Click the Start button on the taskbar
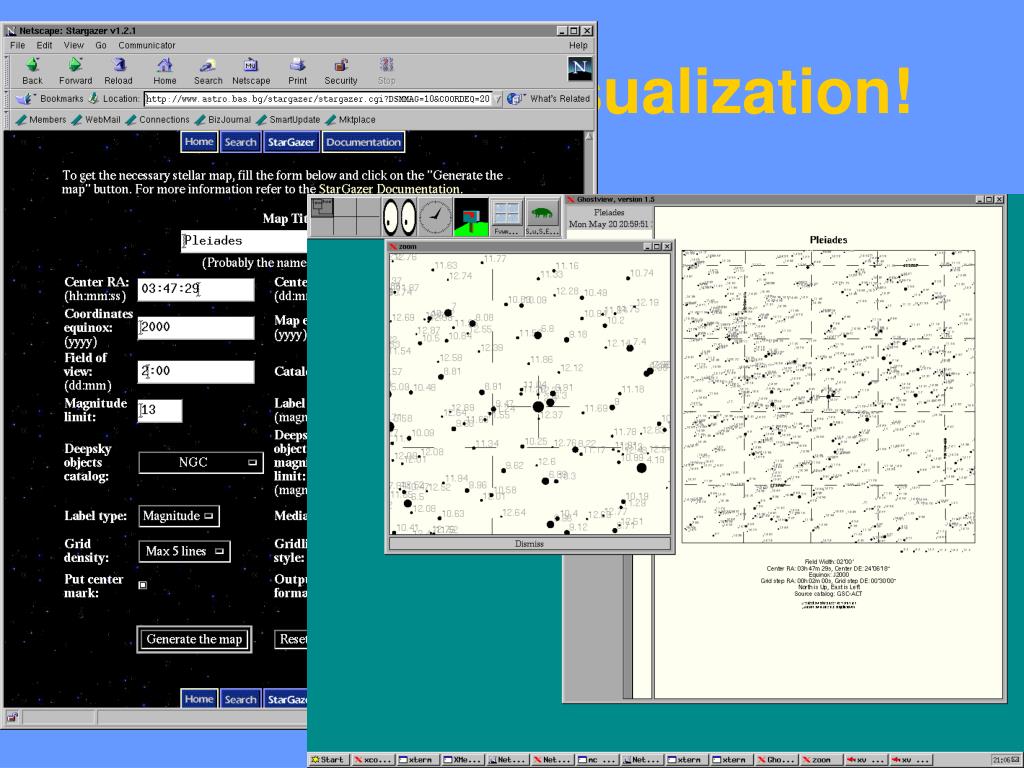Image resolution: width=1024 pixels, height=768 pixels. point(328,760)
